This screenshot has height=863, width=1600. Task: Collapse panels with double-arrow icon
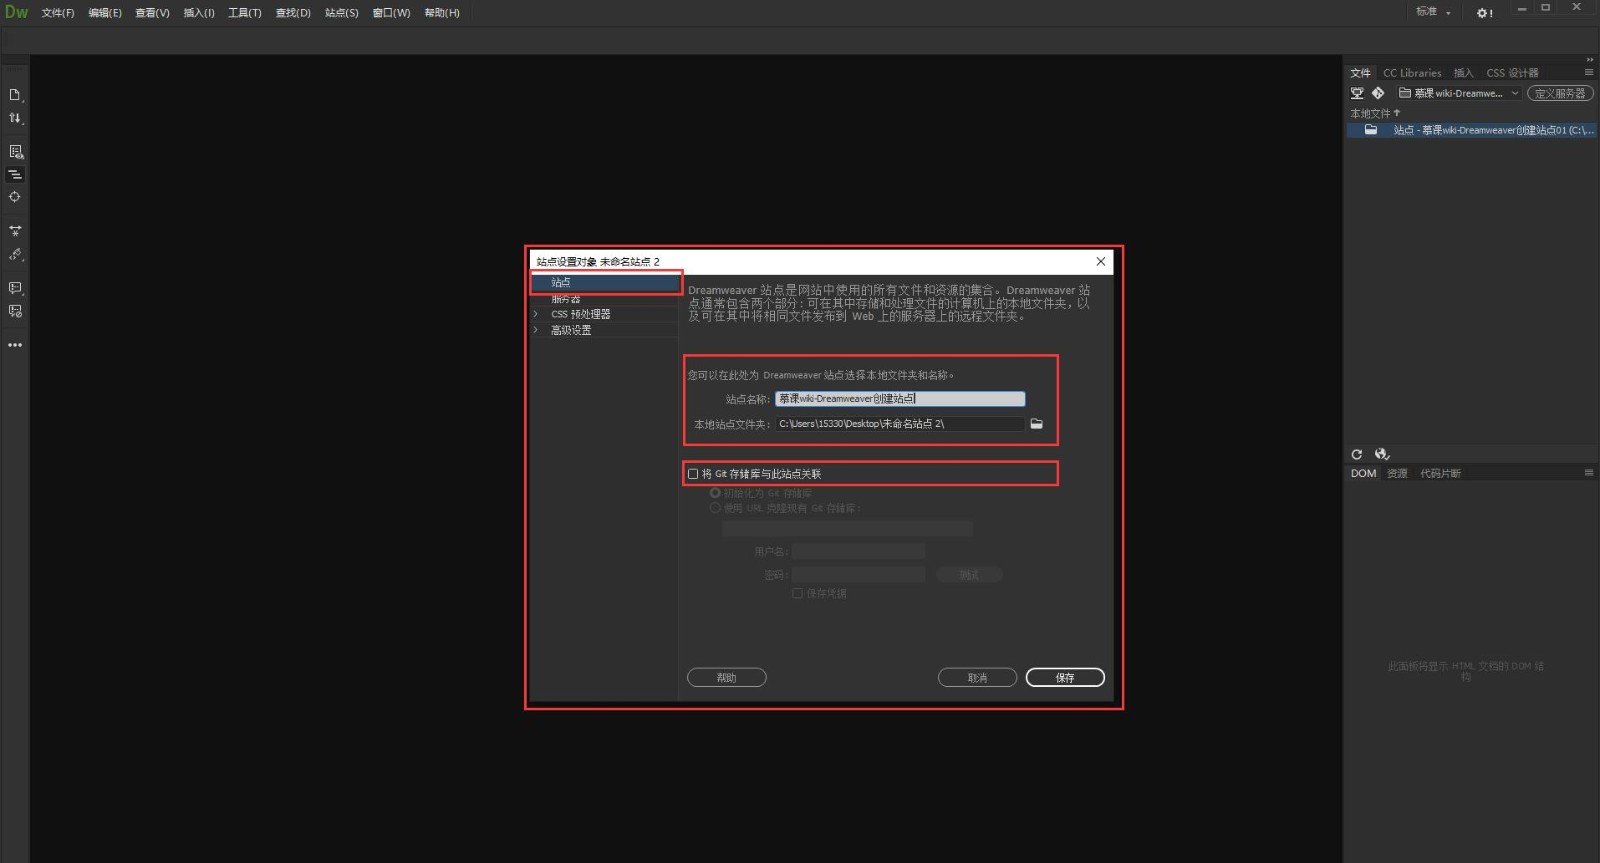1590,60
